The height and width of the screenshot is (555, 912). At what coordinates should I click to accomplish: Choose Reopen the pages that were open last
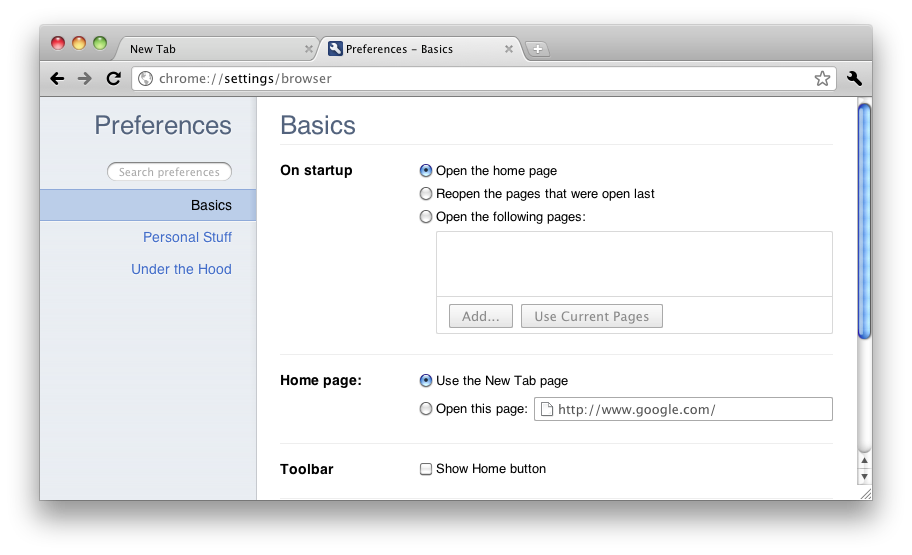coord(426,194)
